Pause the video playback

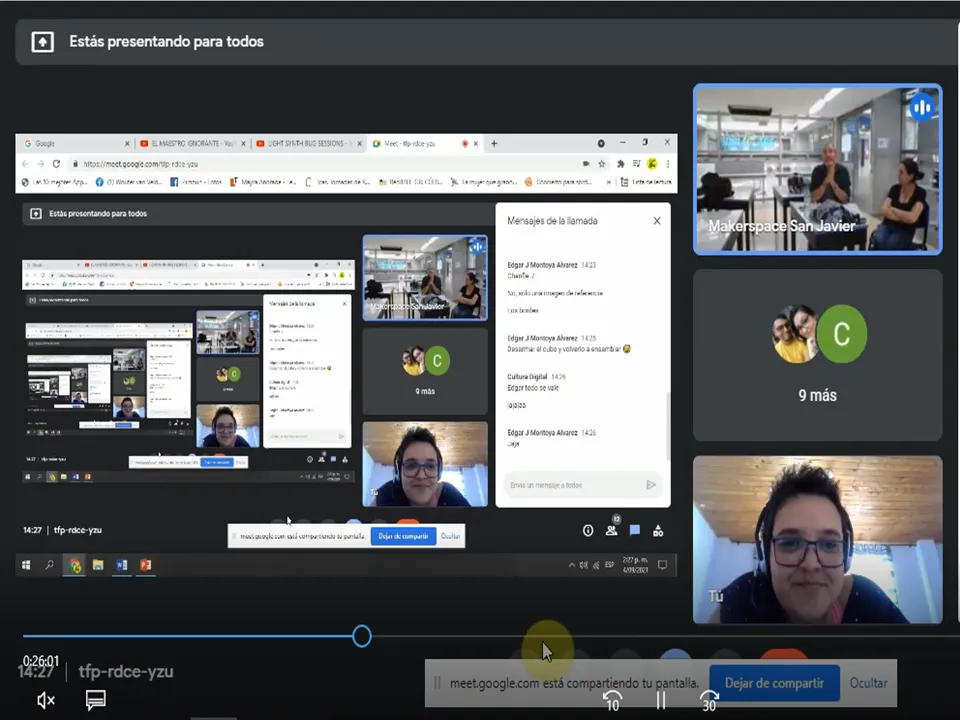click(x=661, y=700)
